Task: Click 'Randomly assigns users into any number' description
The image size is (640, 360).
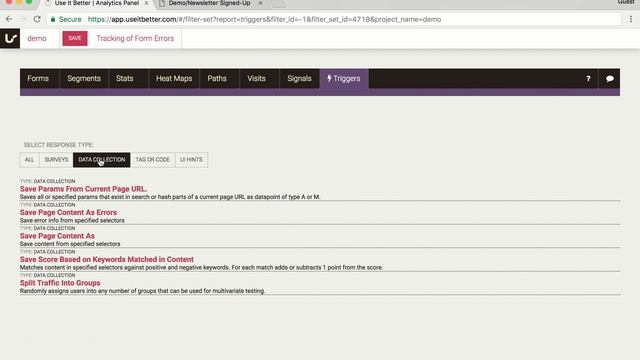Action: coord(142,291)
